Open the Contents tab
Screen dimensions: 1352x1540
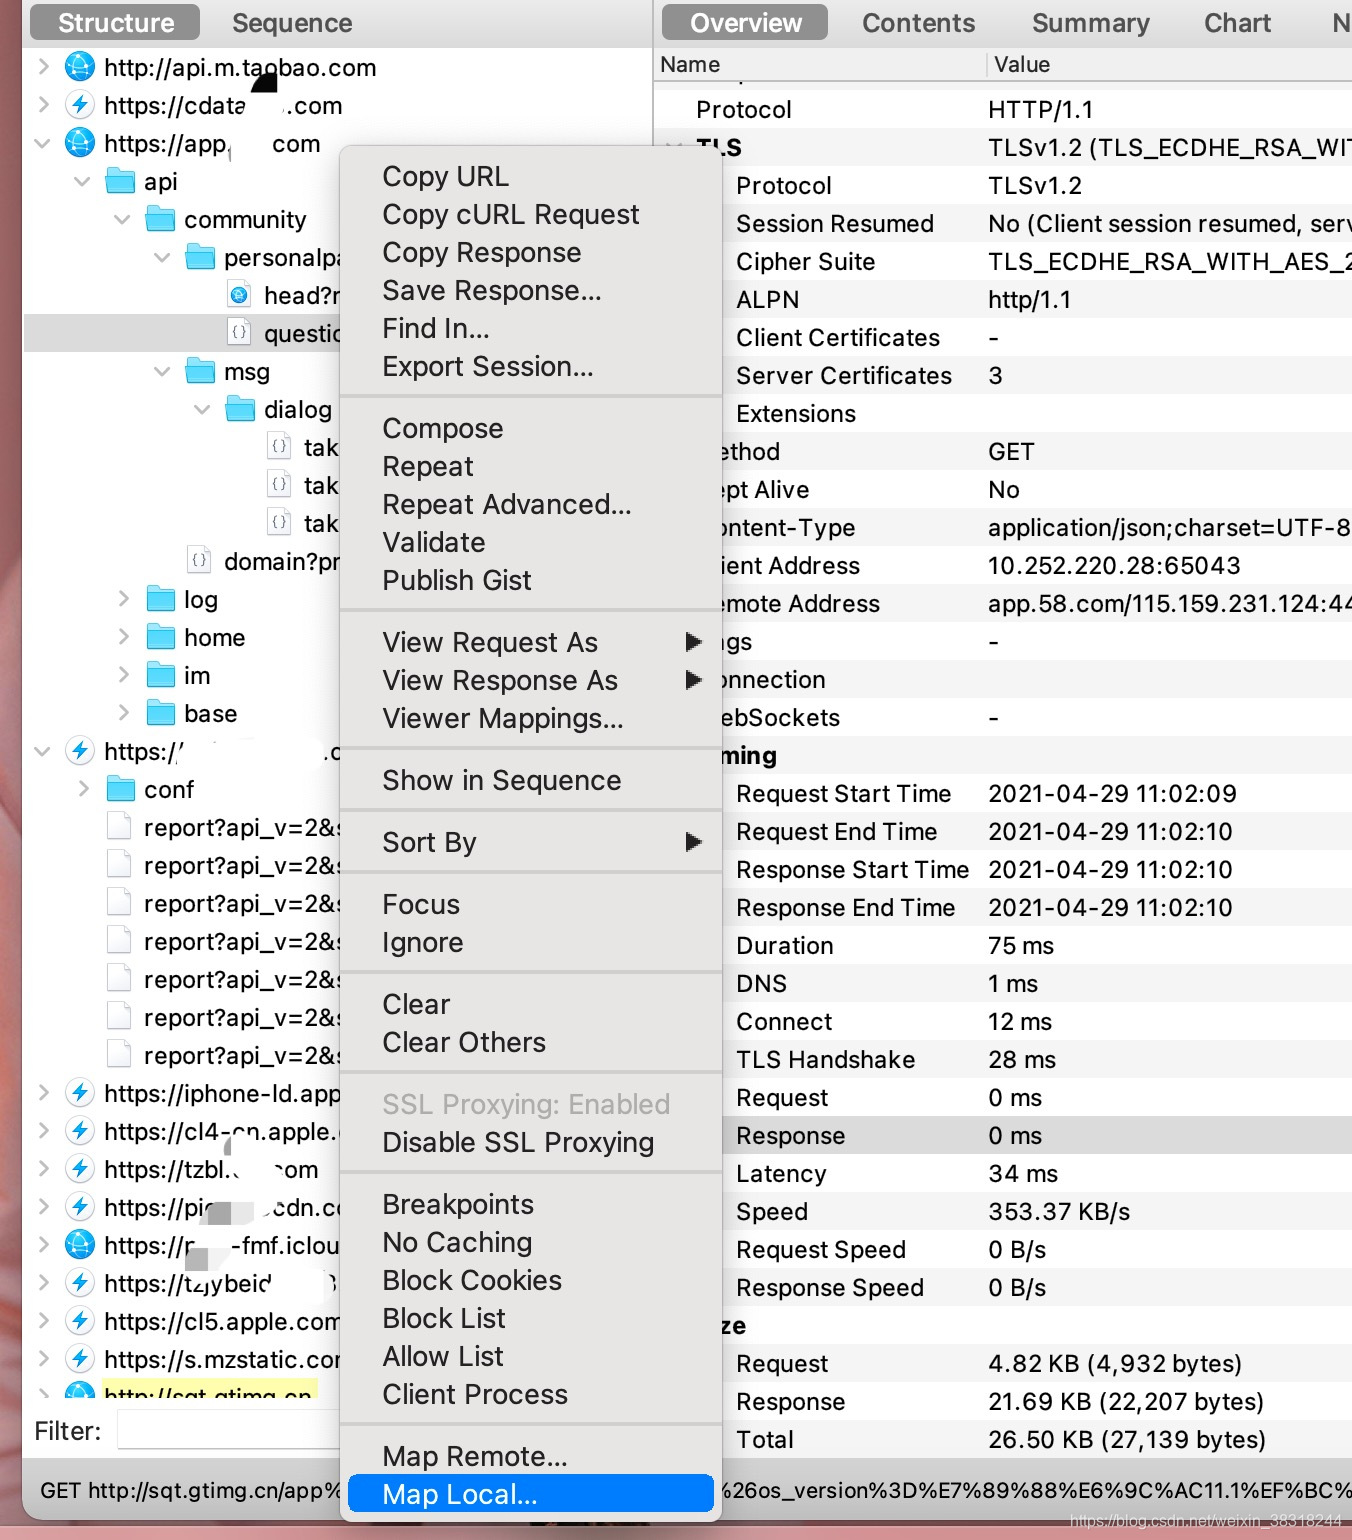pos(918,23)
